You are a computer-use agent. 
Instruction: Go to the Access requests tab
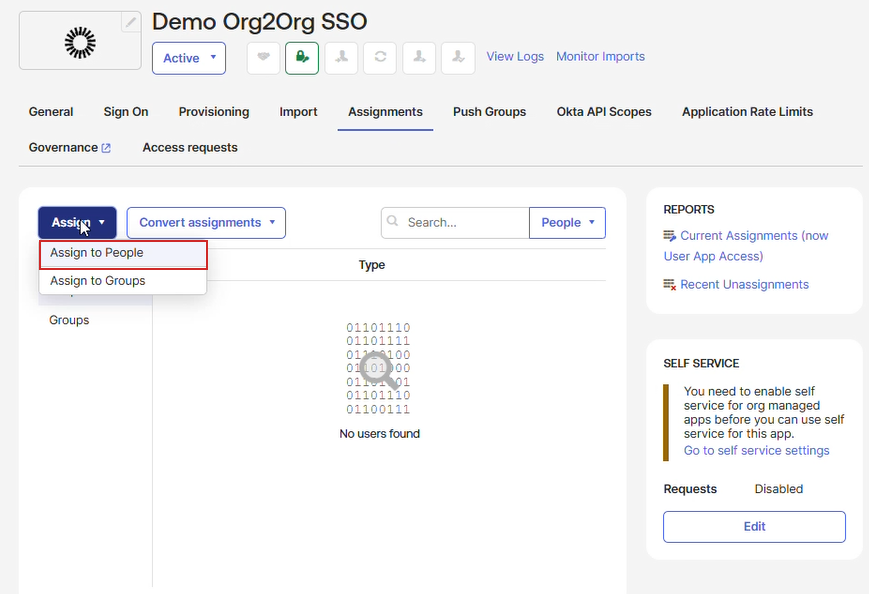click(190, 148)
